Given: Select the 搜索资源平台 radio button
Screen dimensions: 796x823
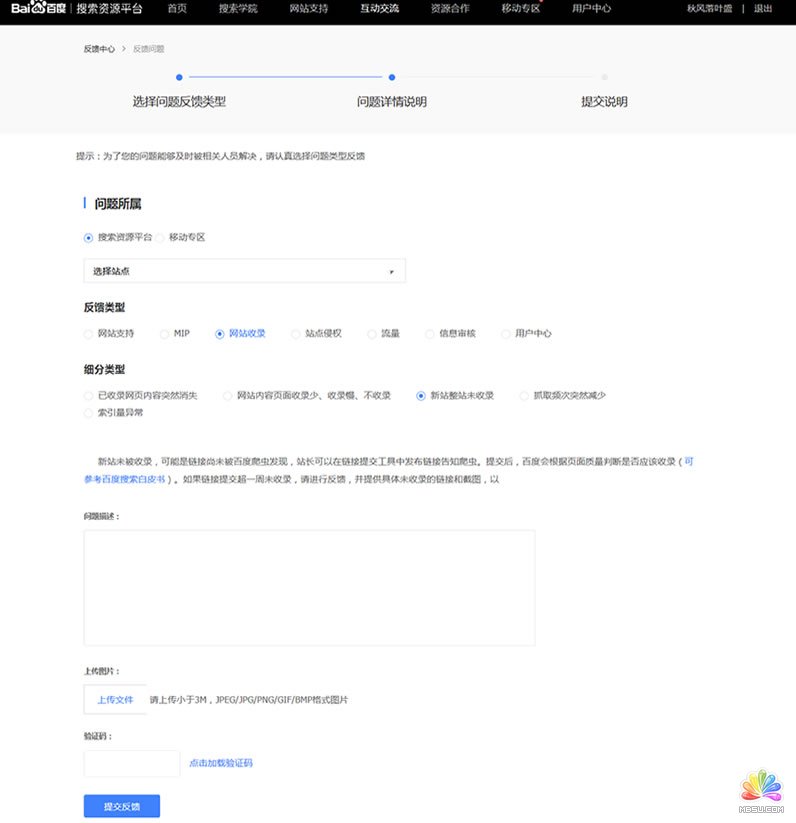Looking at the screenshot, I should coord(89,238).
